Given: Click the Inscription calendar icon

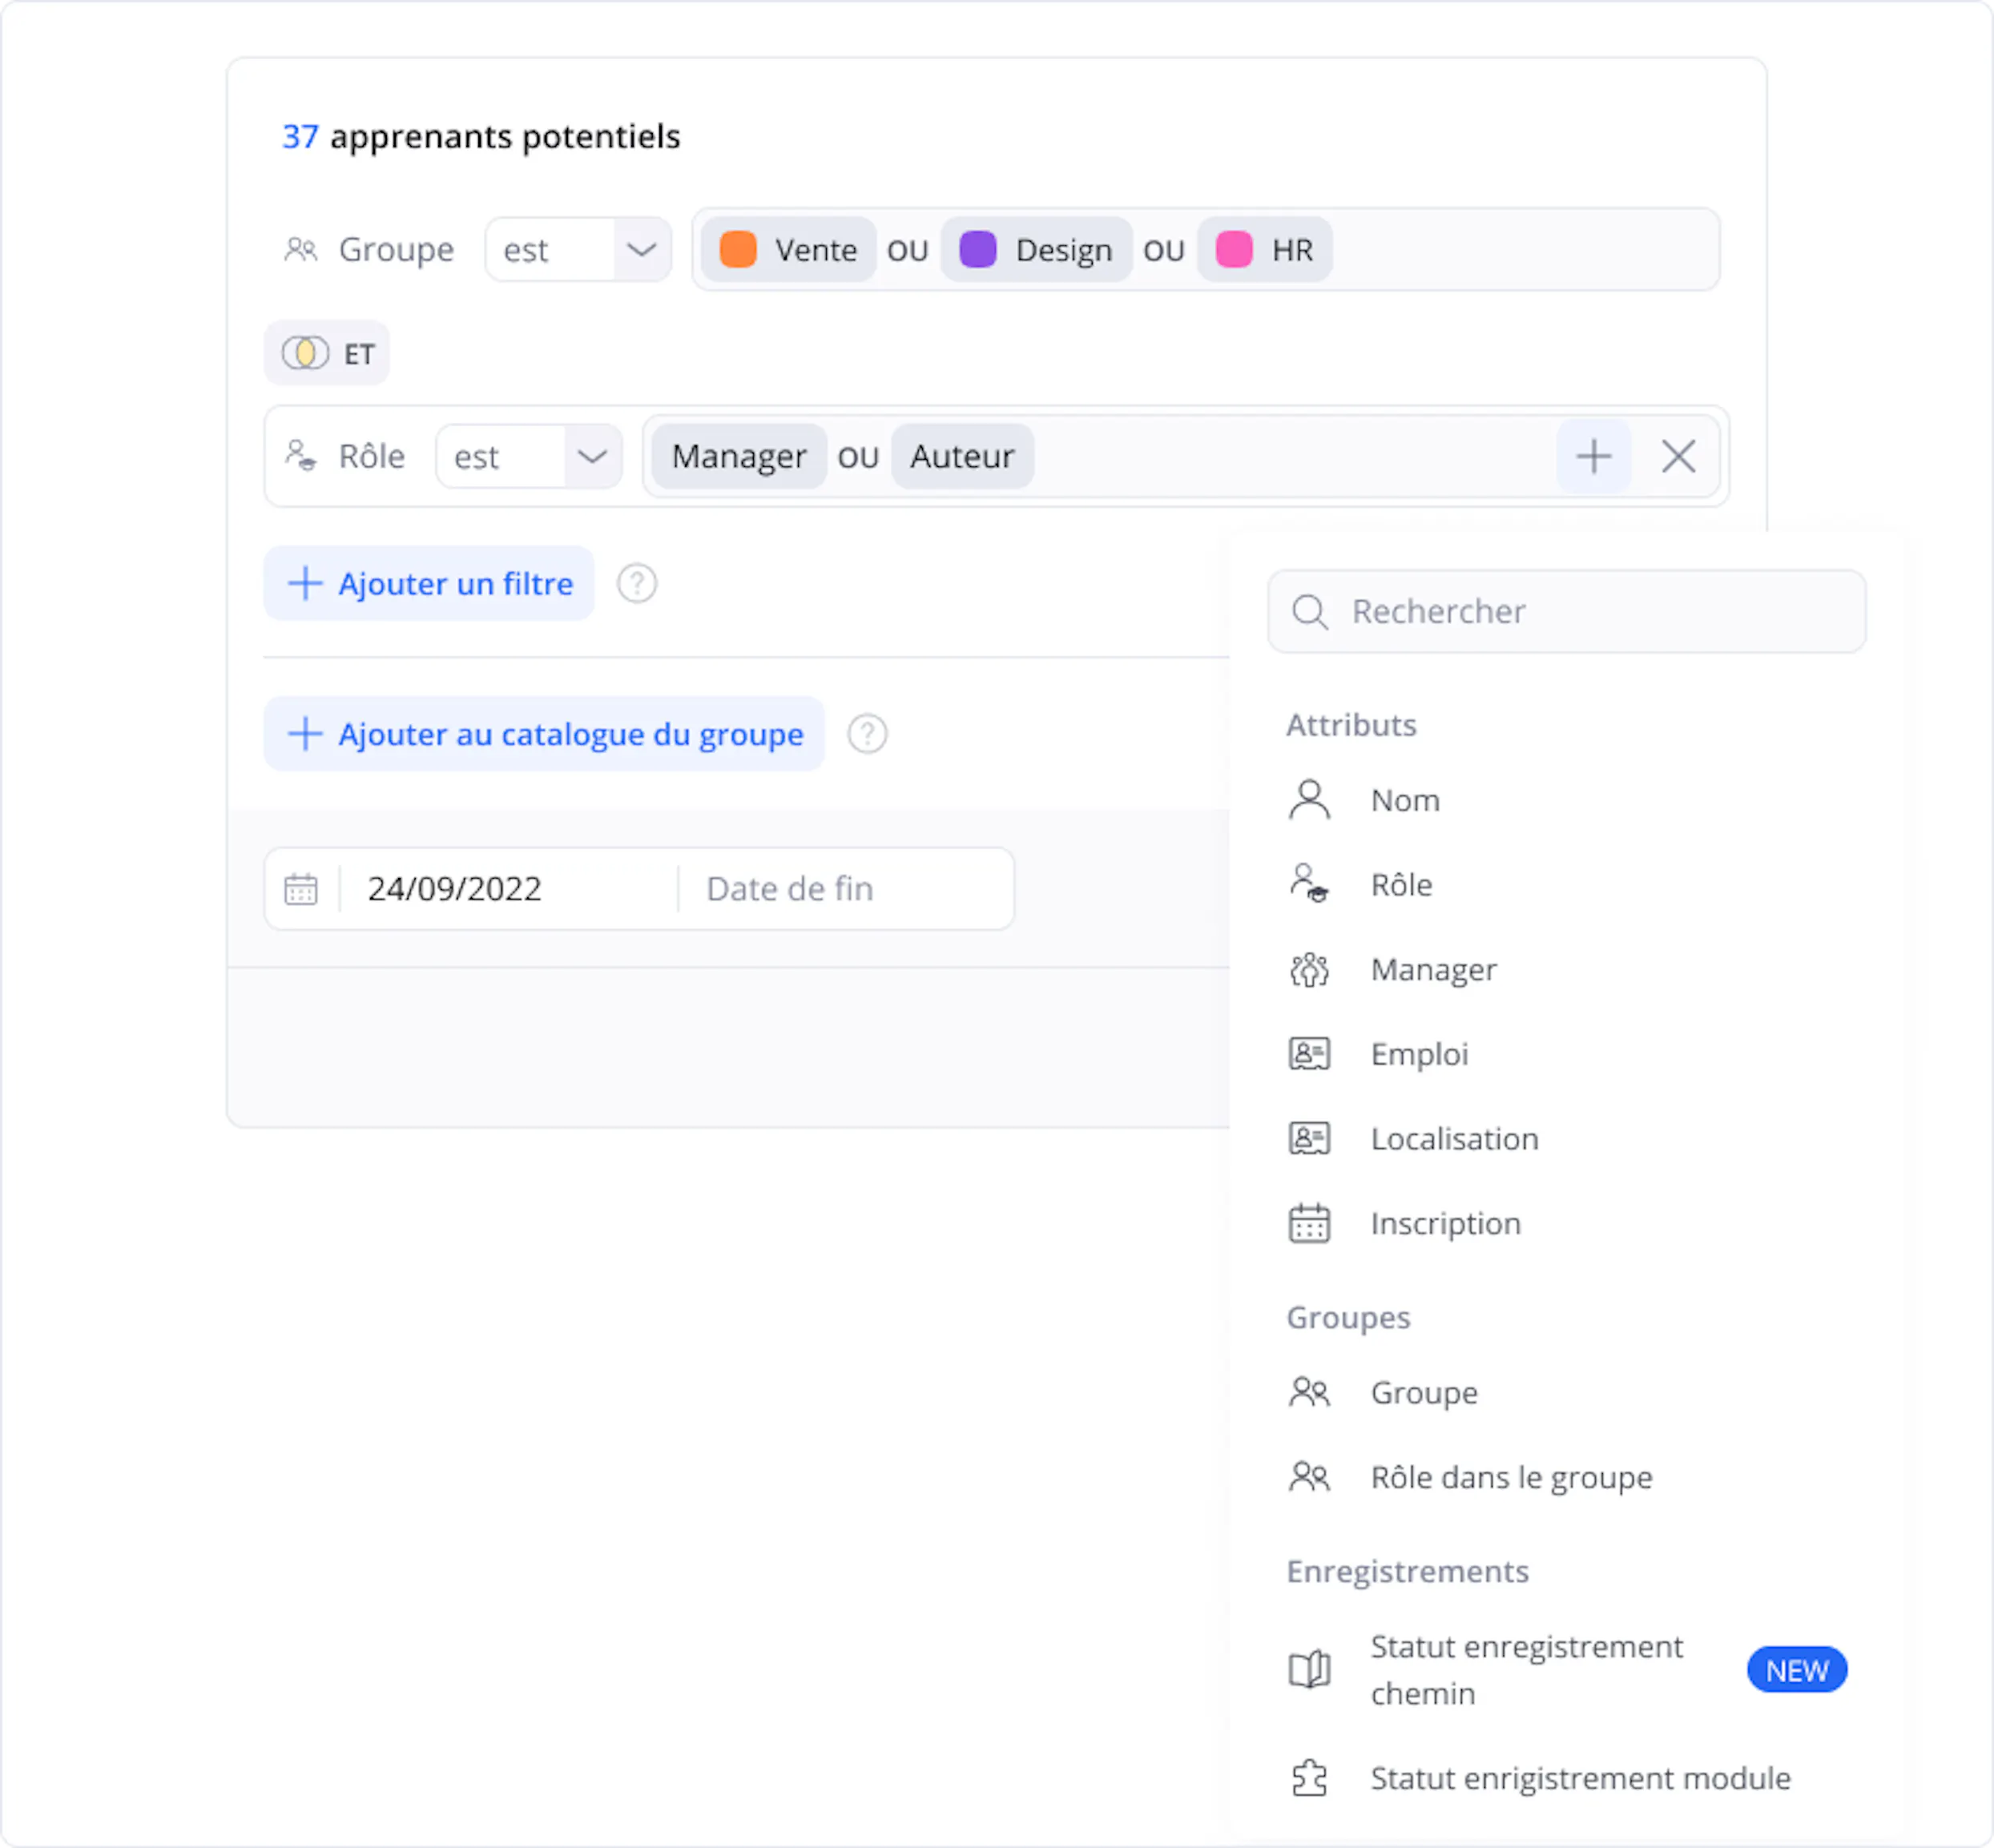Looking at the screenshot, I should [1309, 1223].
